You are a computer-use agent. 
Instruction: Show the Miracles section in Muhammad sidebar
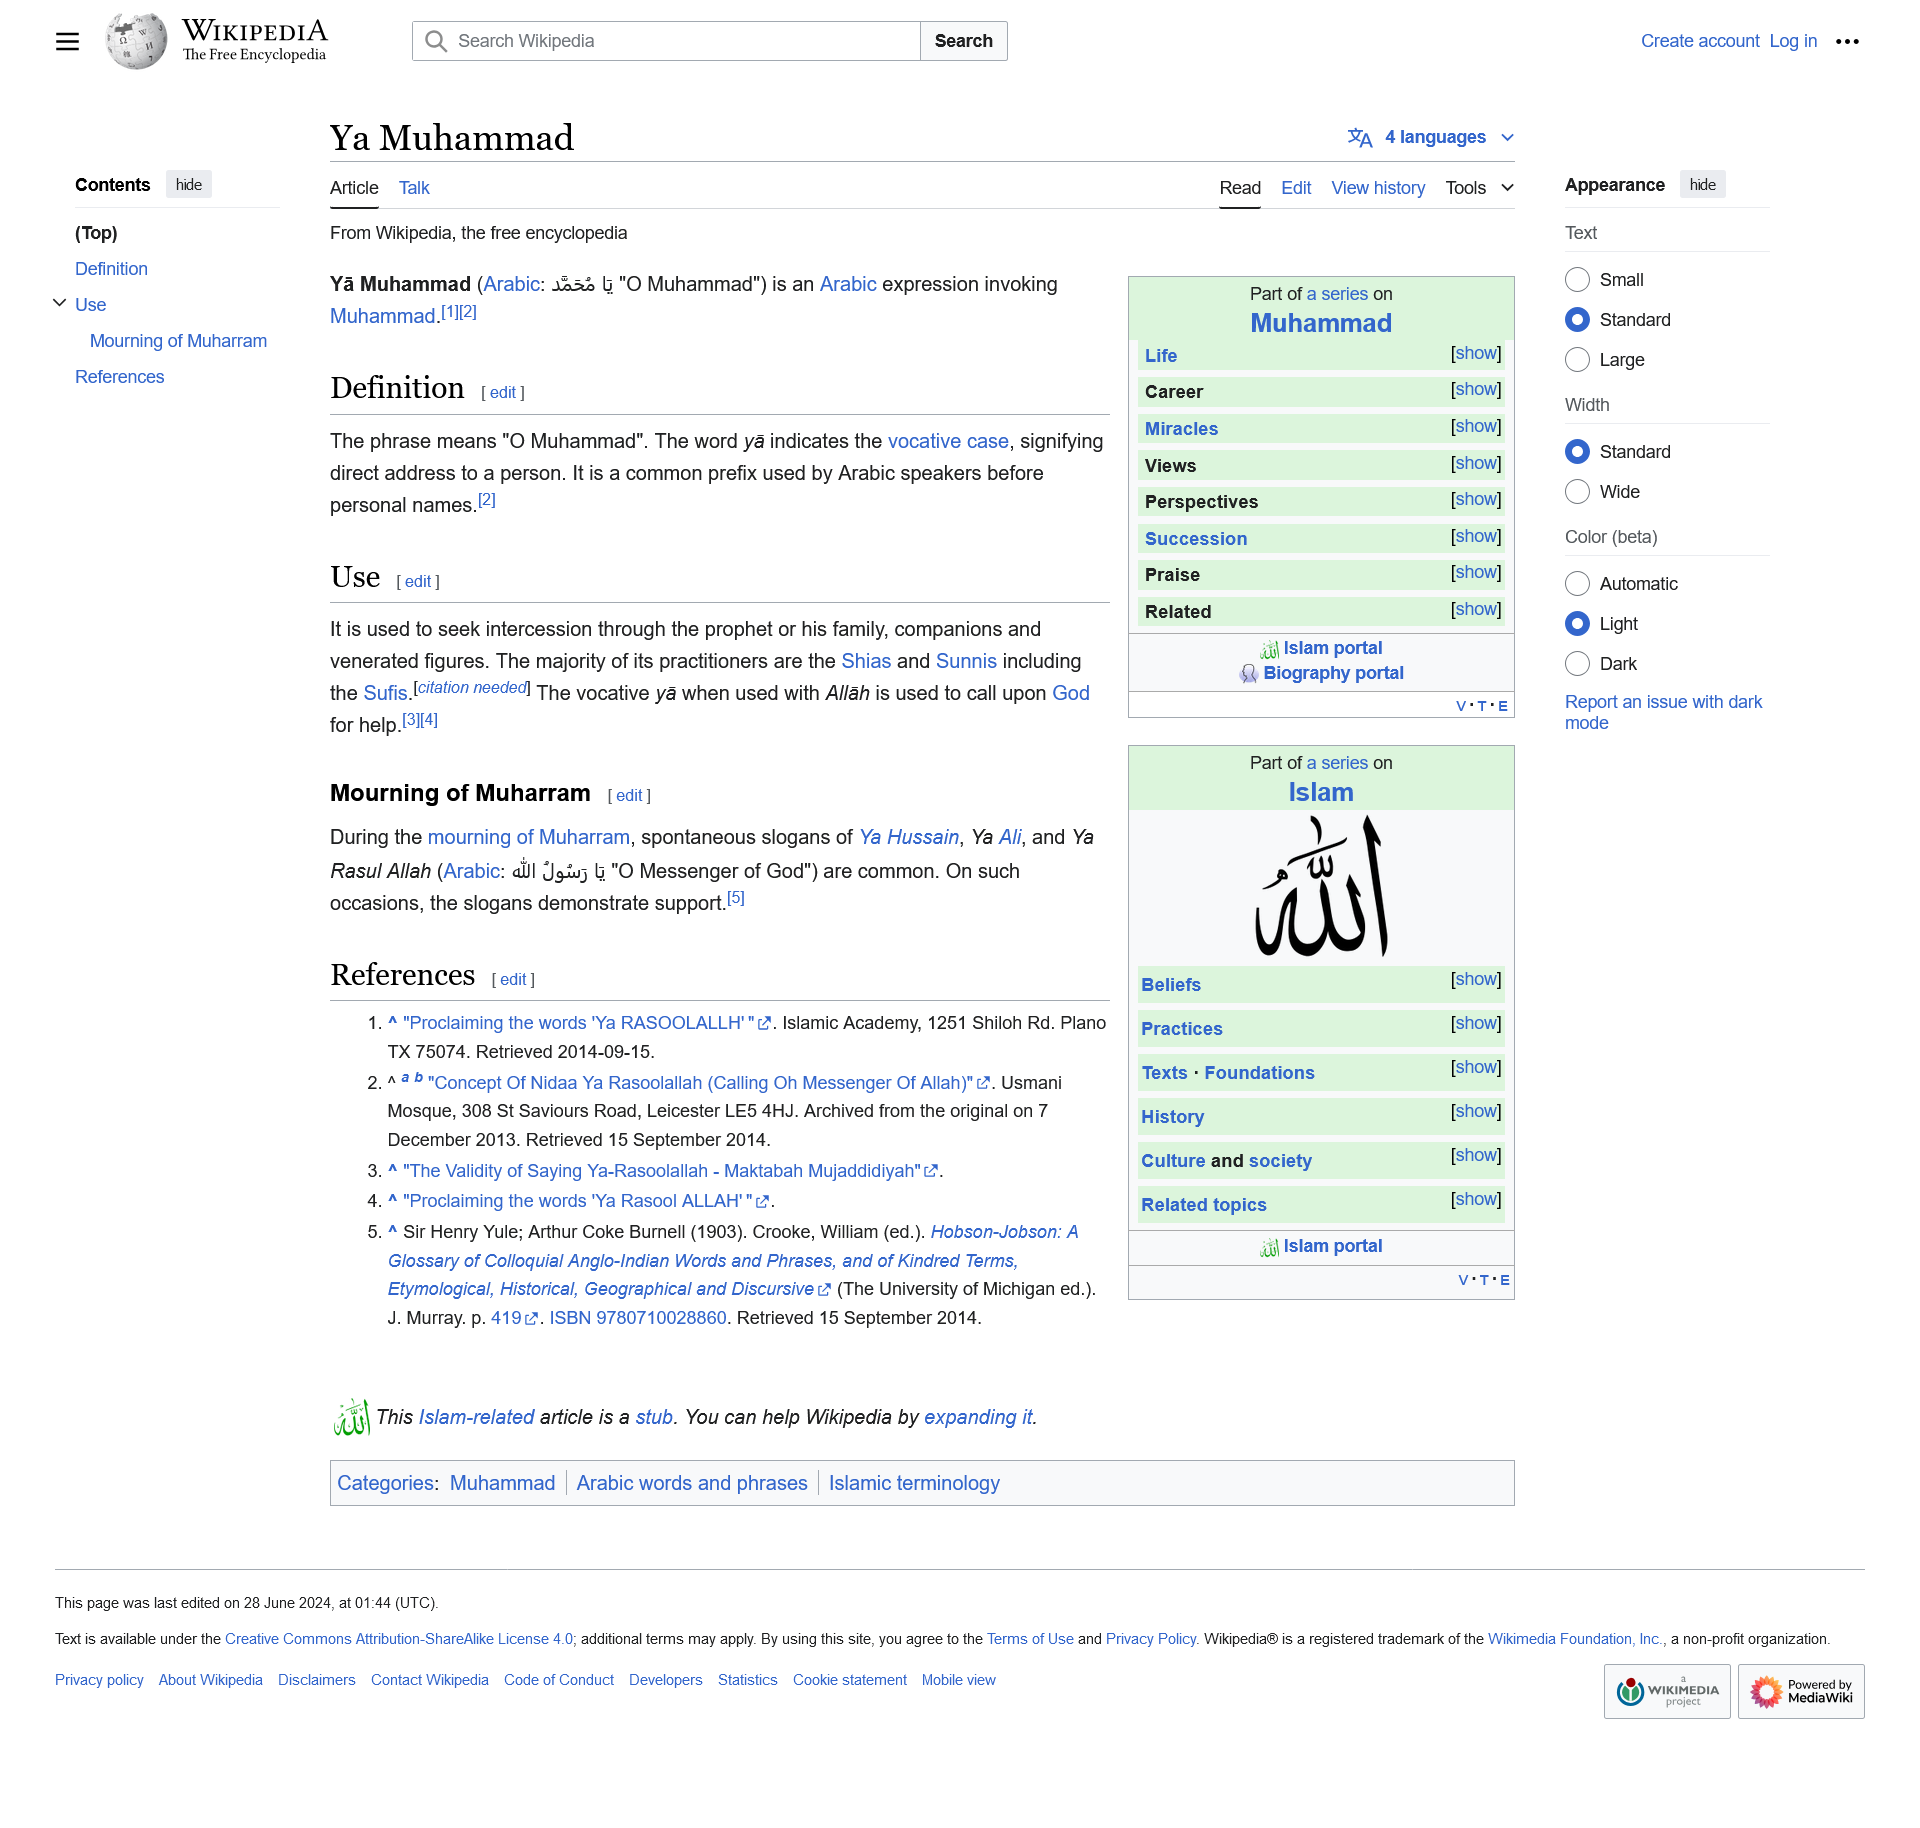tap(1475, 427)
